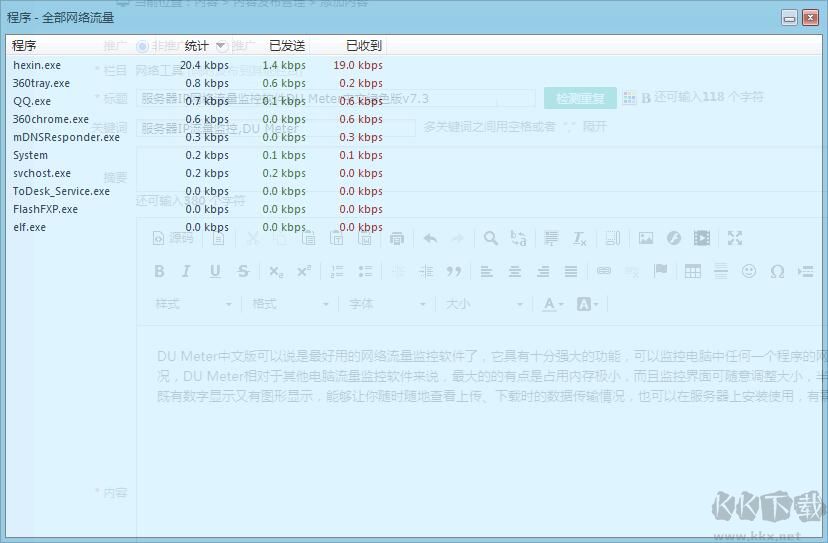Select the 非推广 radio button
Screen dimensions: 828x543
142,46
